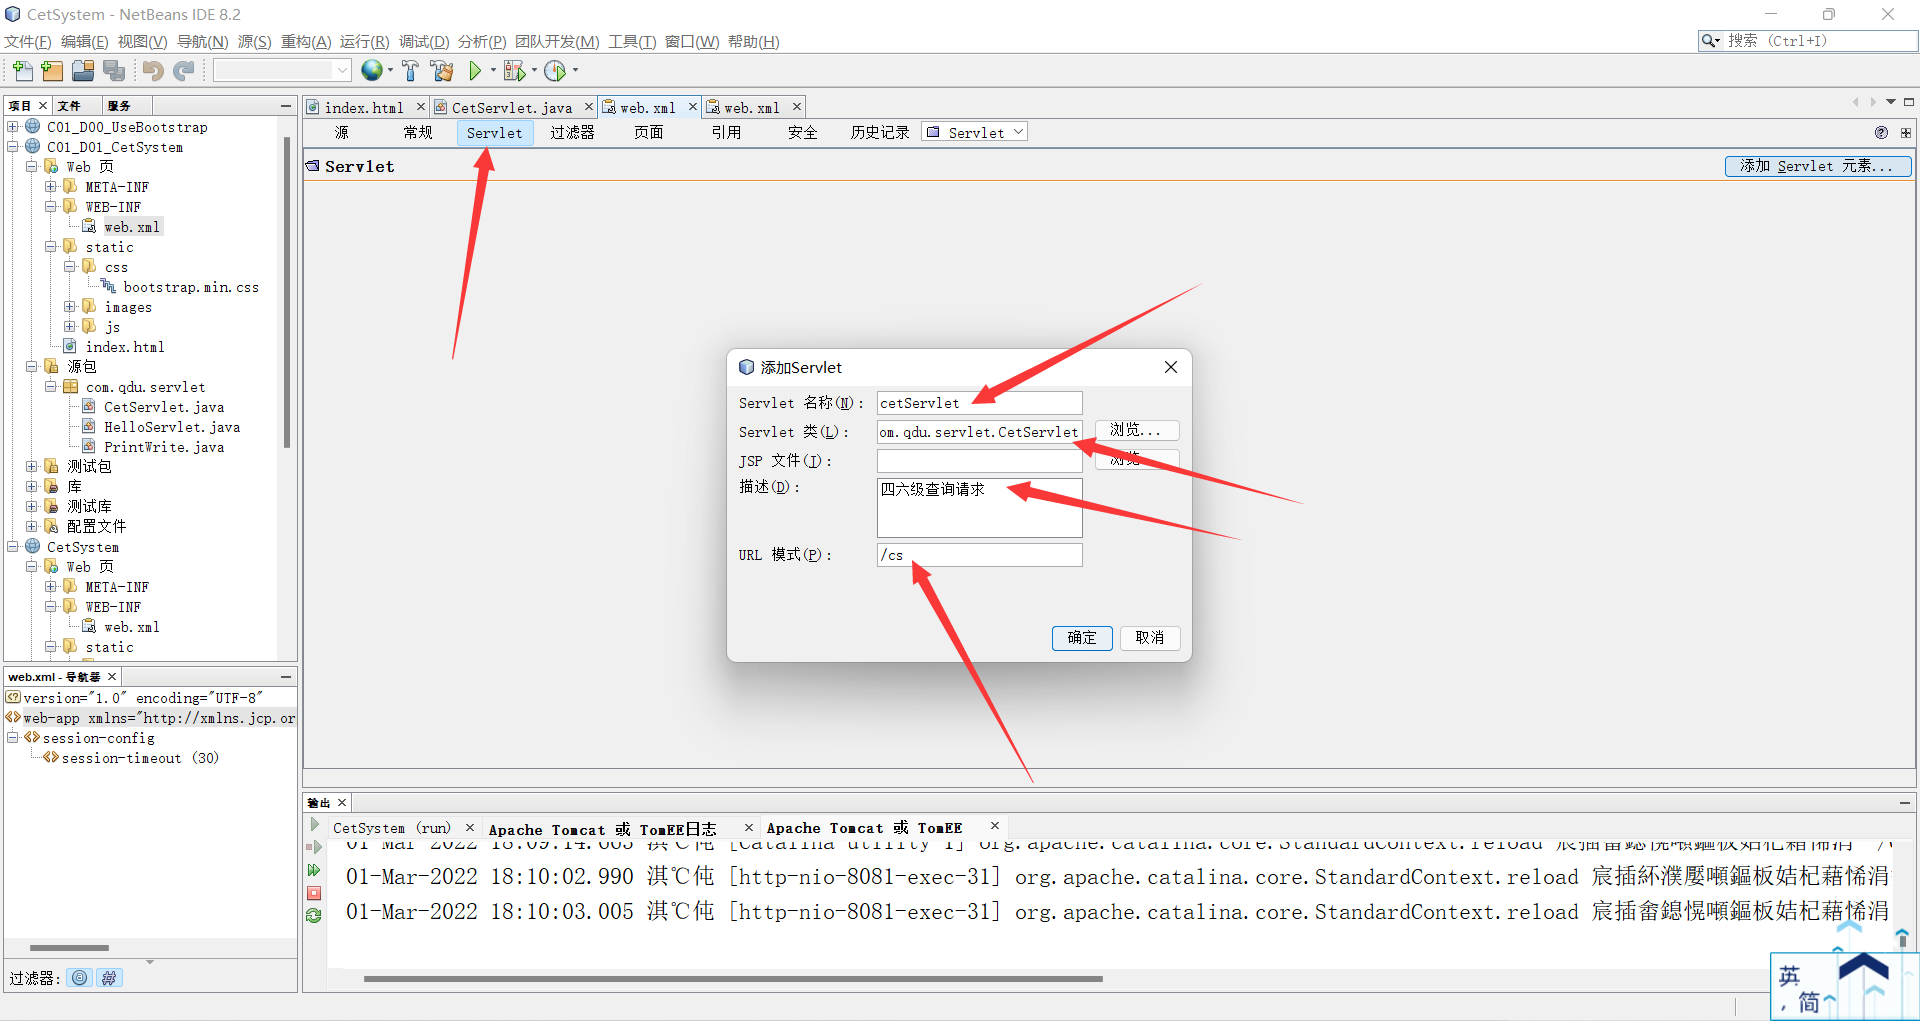Click 浏览... button beside Servlet 类 field
The height and width of the screenshot is (1021, 1920).
point(1137,430)
